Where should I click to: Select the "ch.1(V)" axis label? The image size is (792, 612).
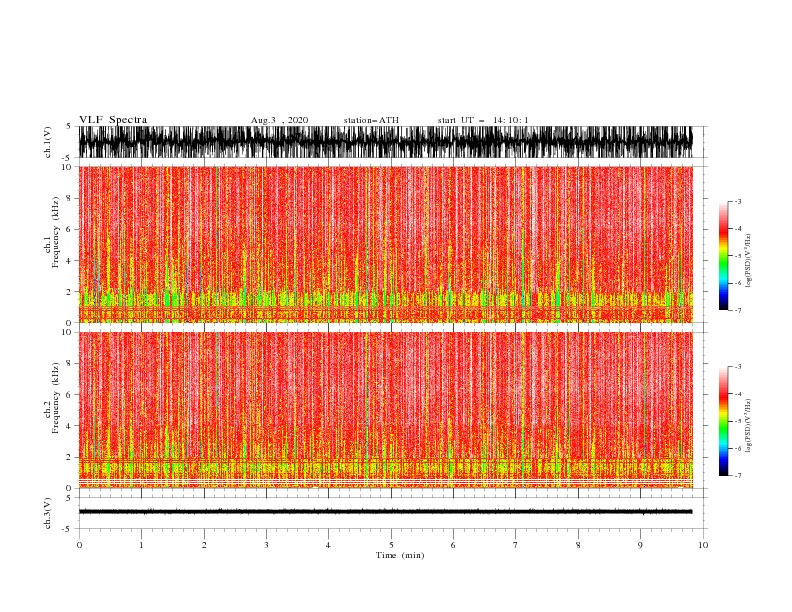point(48,142)
